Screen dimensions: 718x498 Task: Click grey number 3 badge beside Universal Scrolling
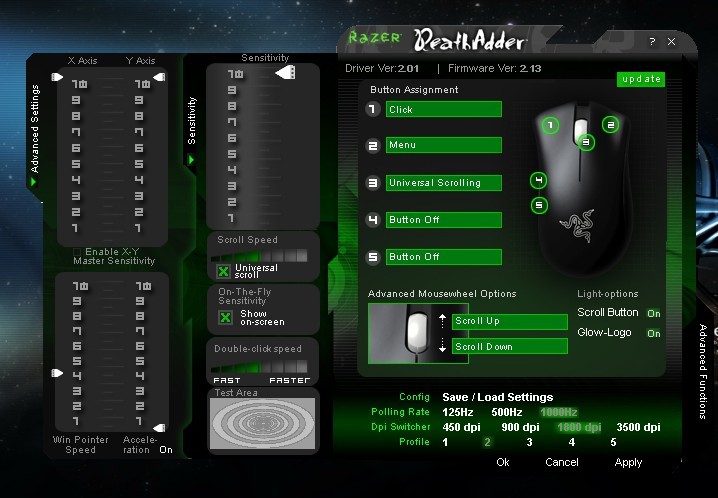[373, 183]
